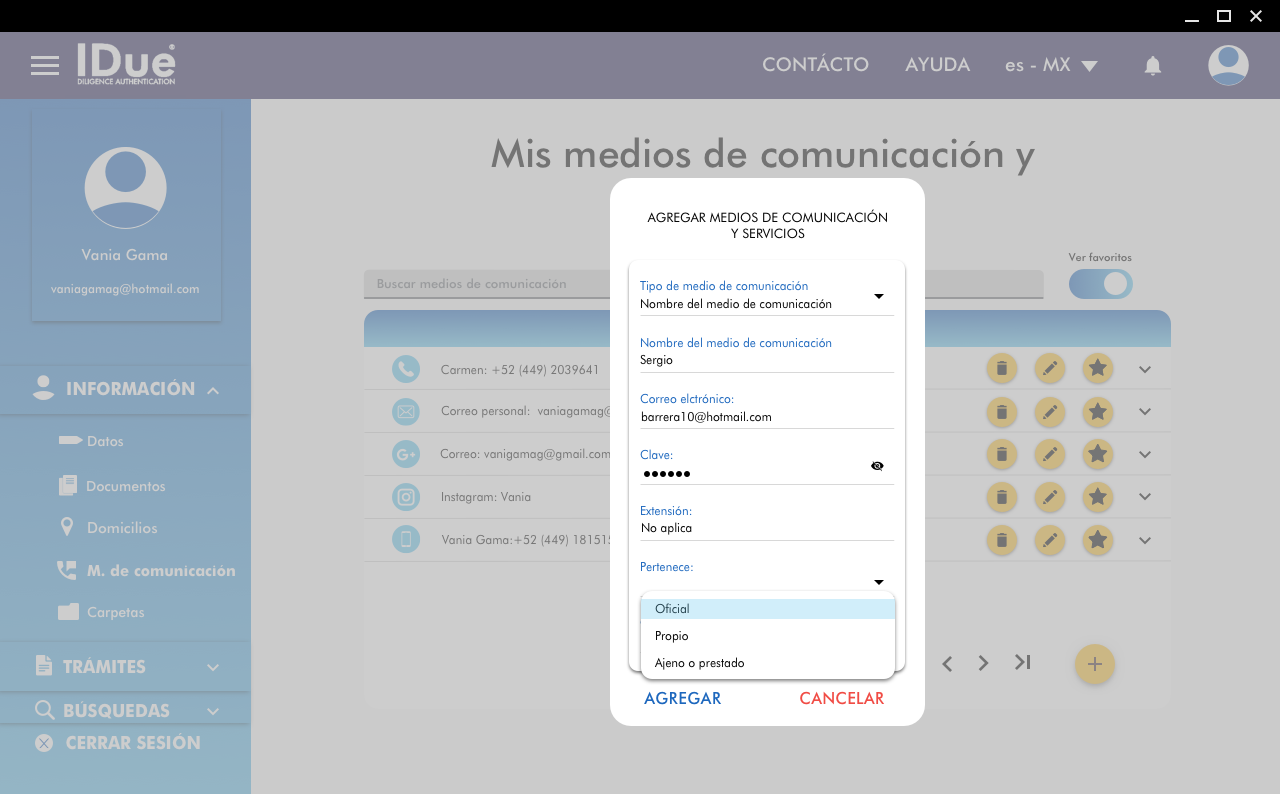This screenshot has height=794, width=1280.
Task: Delete the Carmen phone entry
Action: click(x=1001, y=369)
